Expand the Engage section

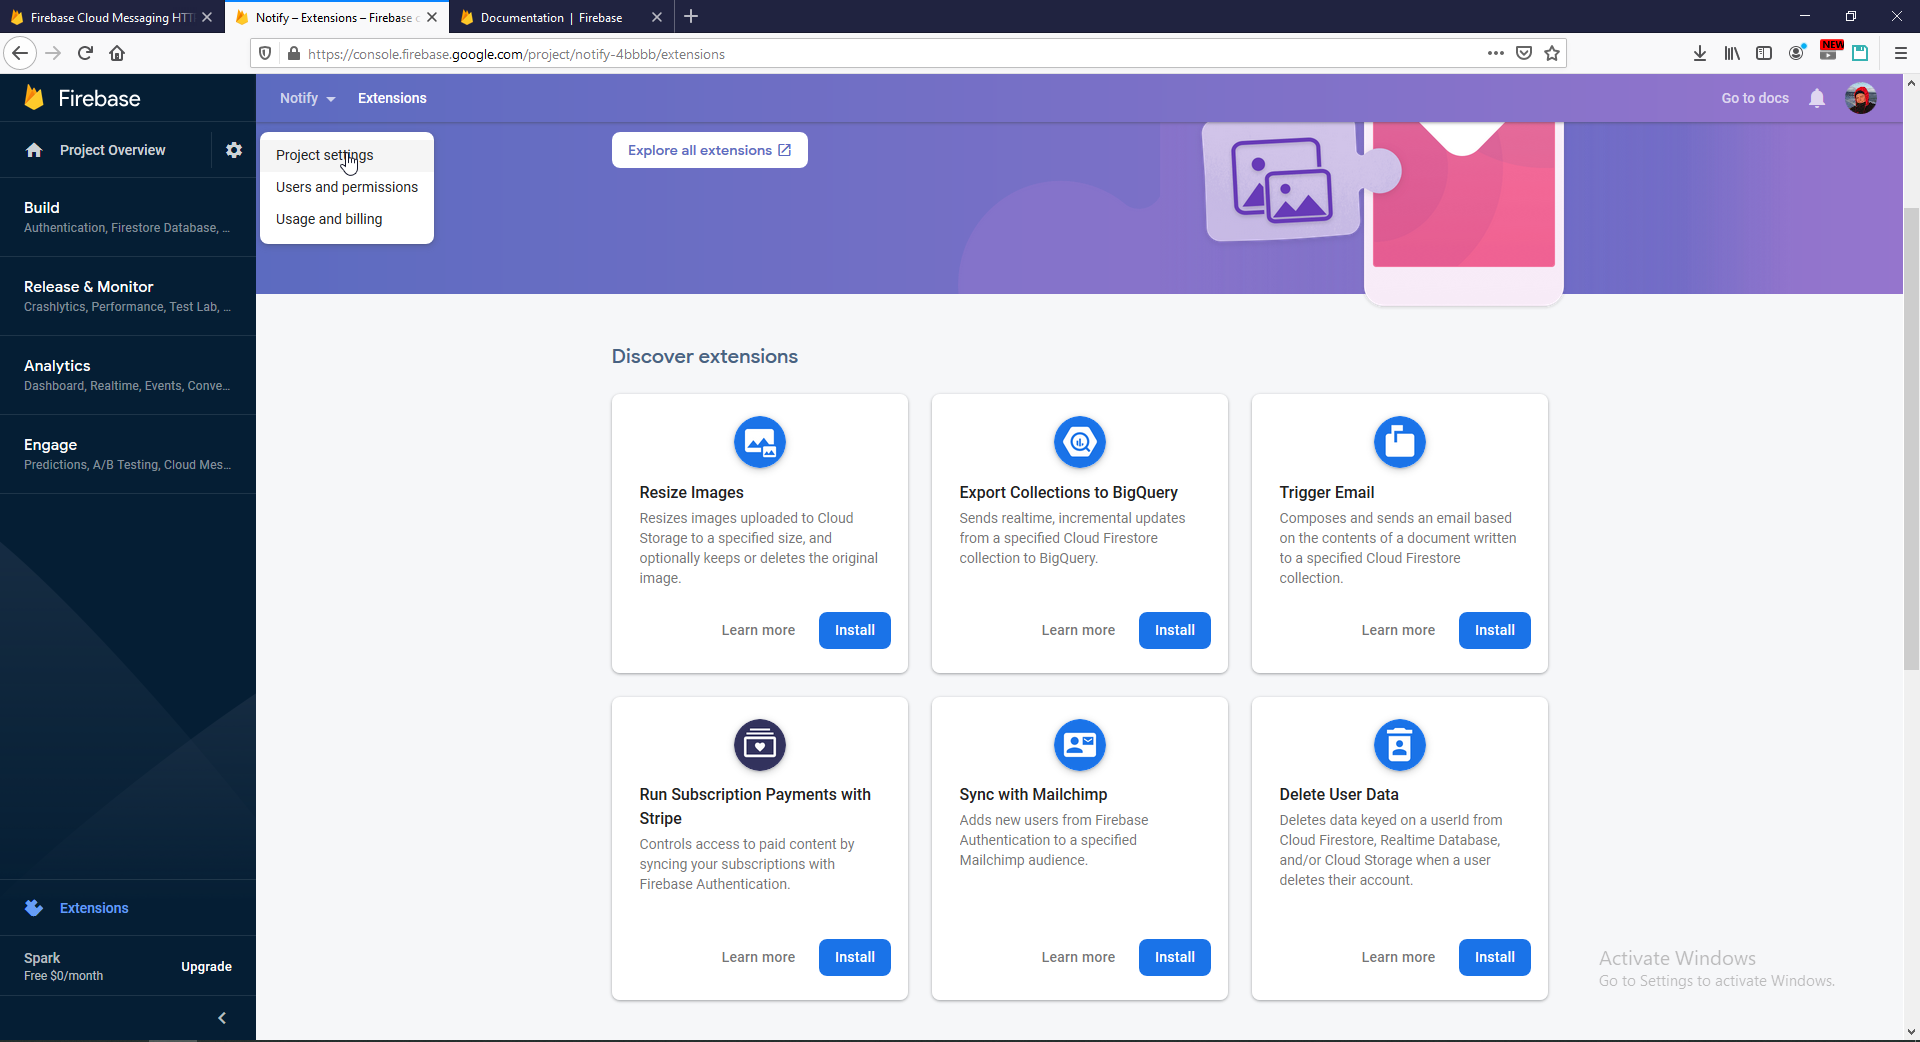pyautogui.click(x=128, y=454)
